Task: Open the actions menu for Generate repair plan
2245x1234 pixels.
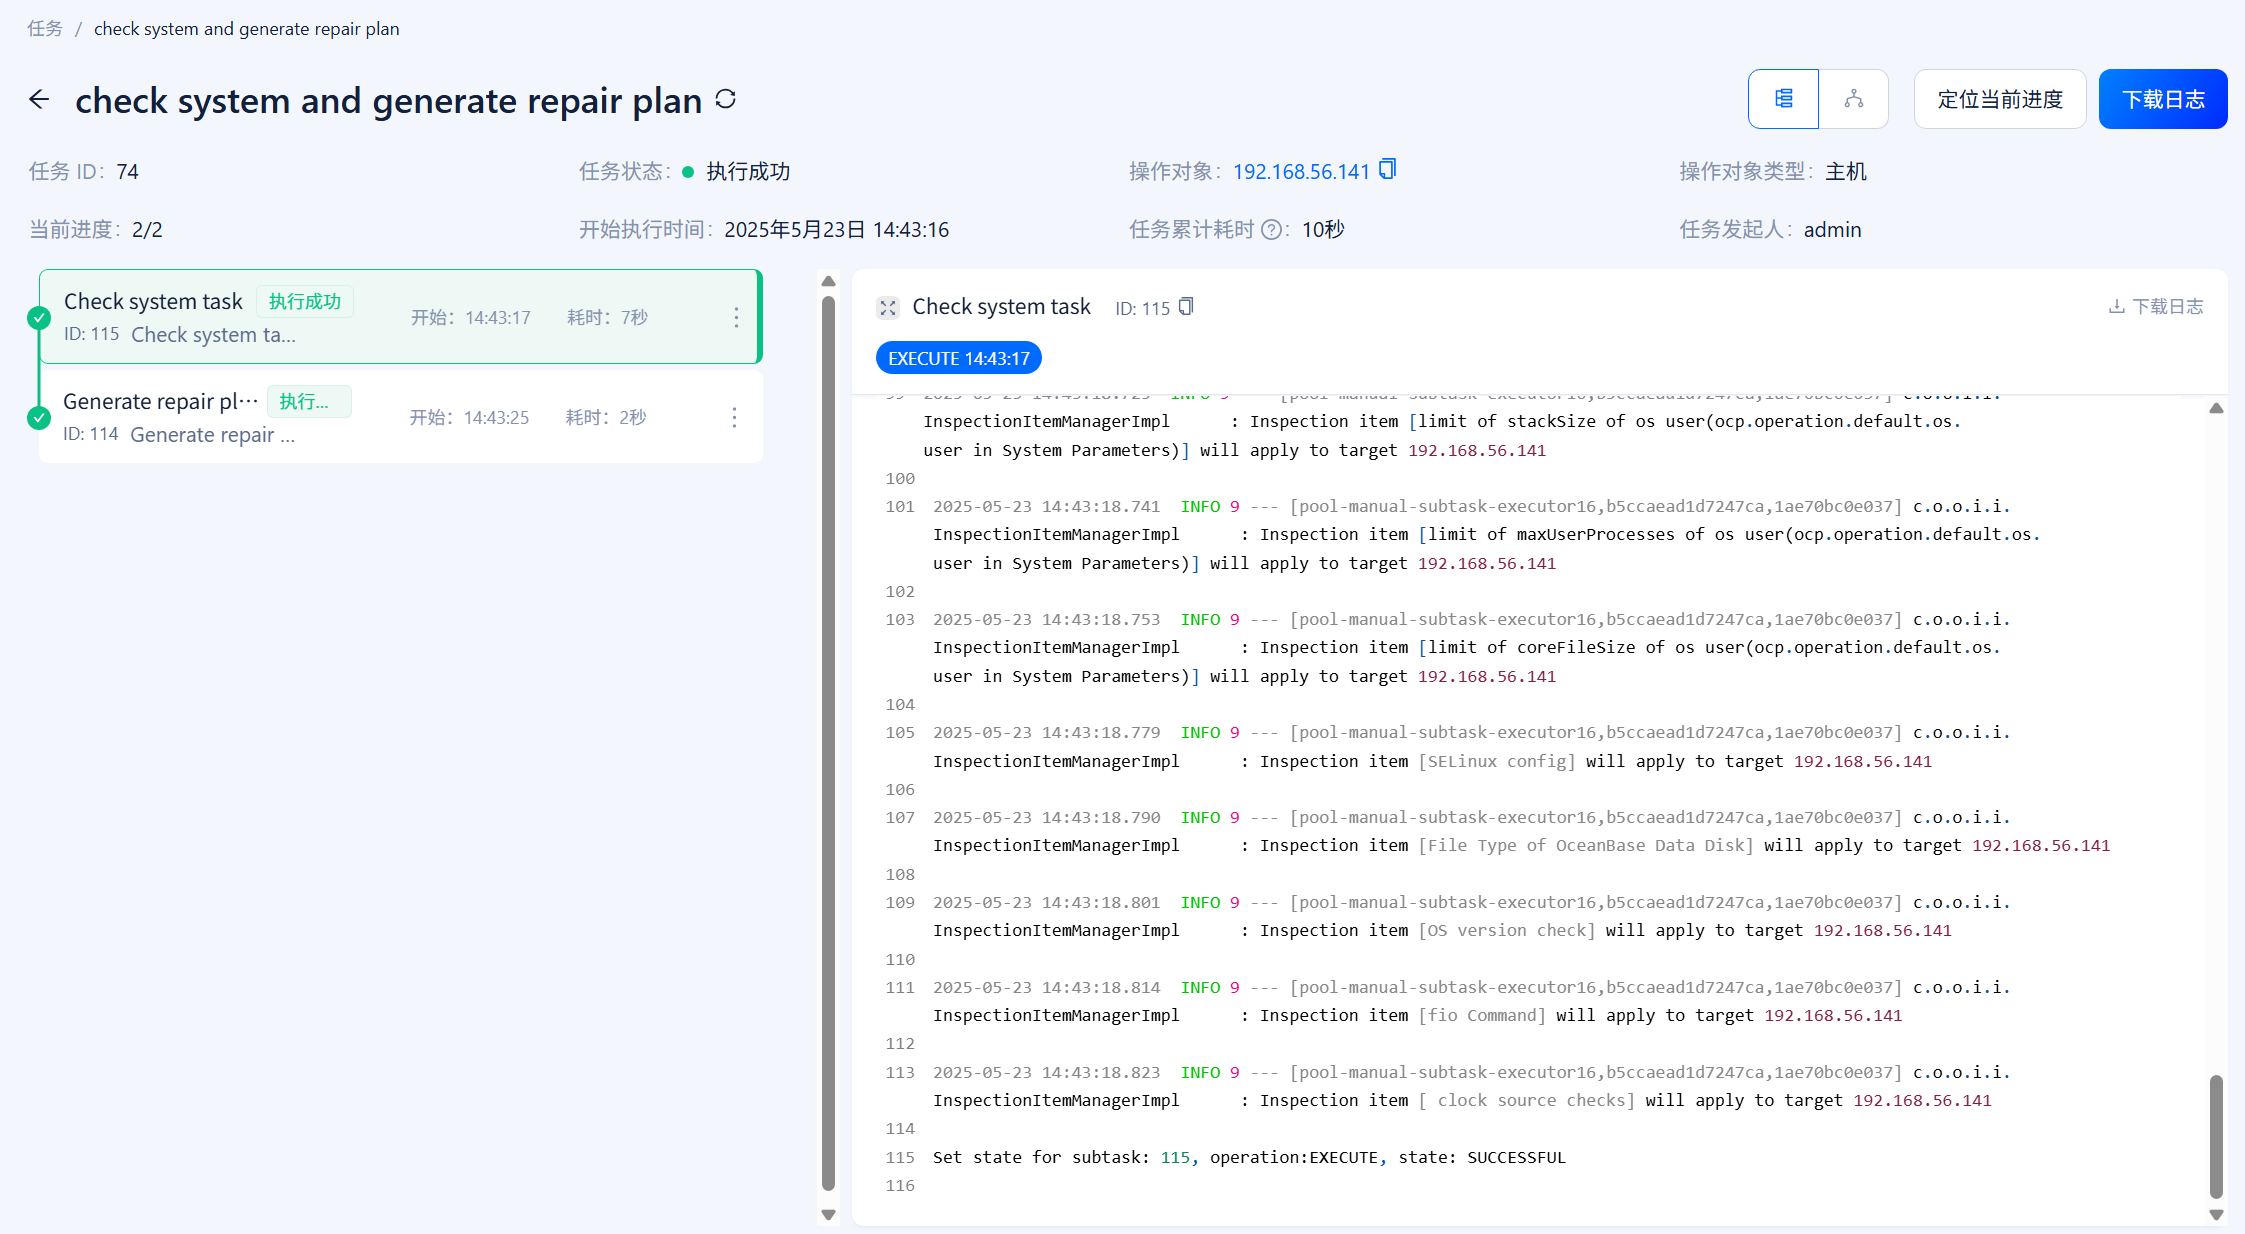Action: click(x=734, y=417)
